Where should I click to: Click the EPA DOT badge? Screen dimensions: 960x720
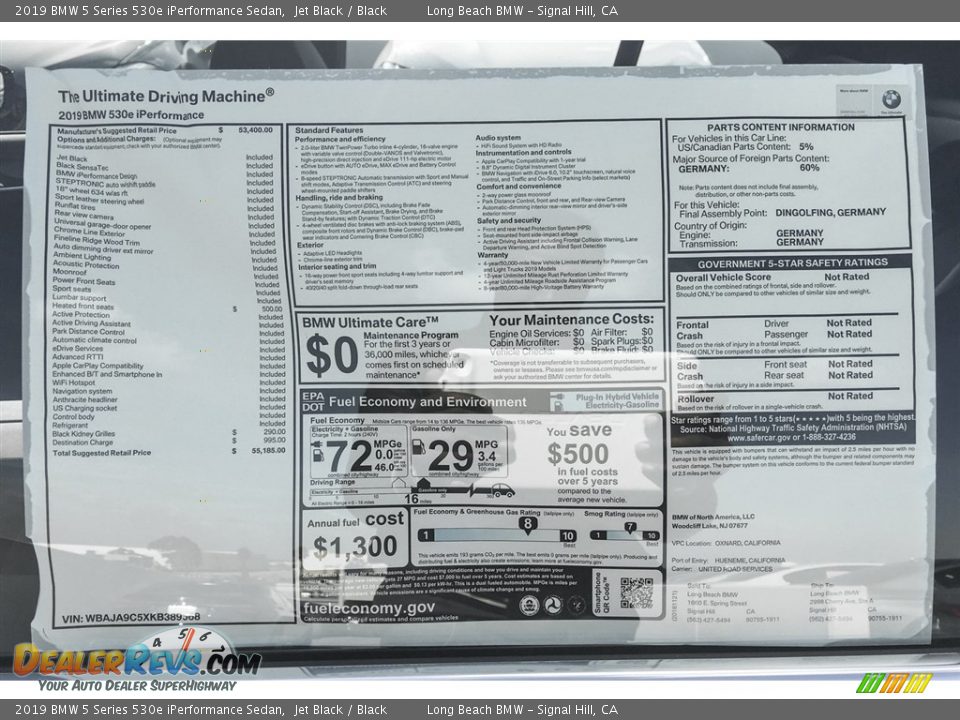313,402
